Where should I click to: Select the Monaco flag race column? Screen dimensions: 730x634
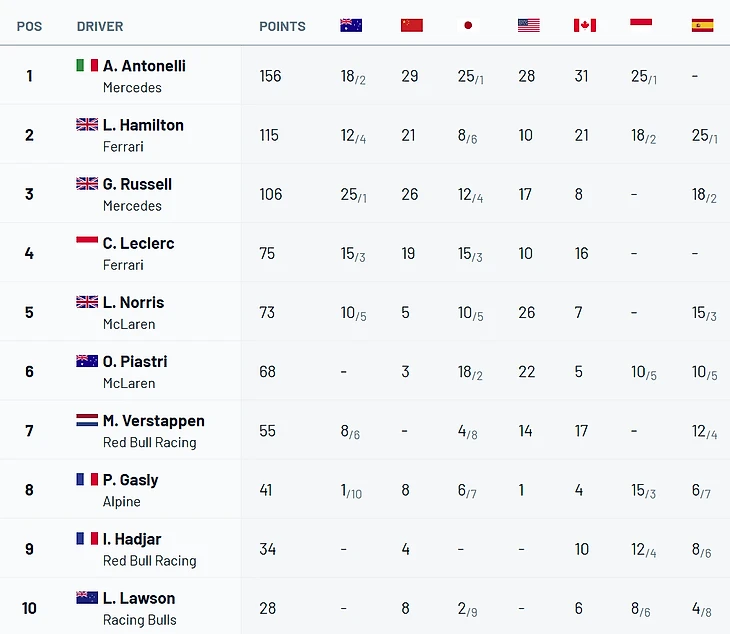pyautogui.click(x=641, y=25)
